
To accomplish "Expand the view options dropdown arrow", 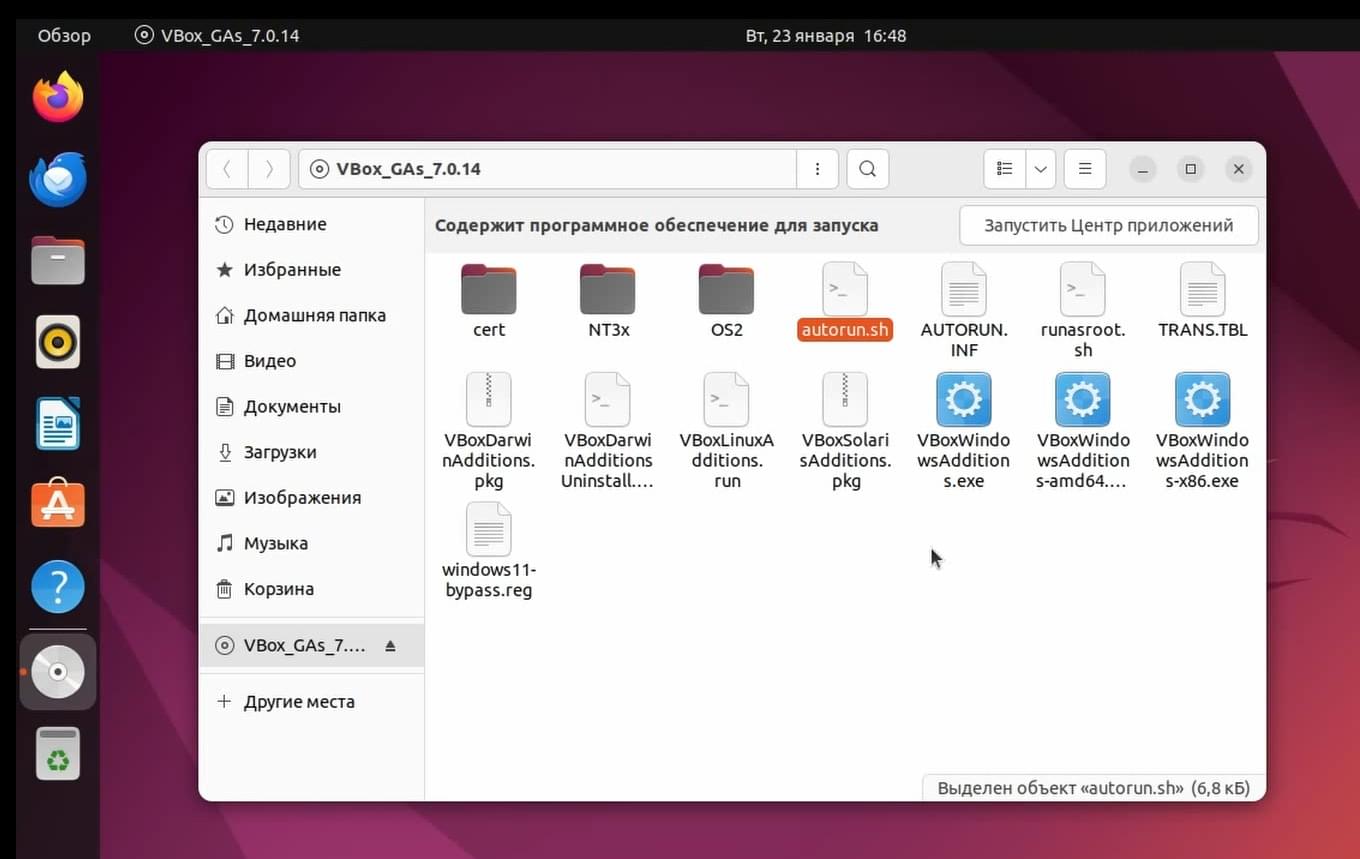I will coord(1041,169).
